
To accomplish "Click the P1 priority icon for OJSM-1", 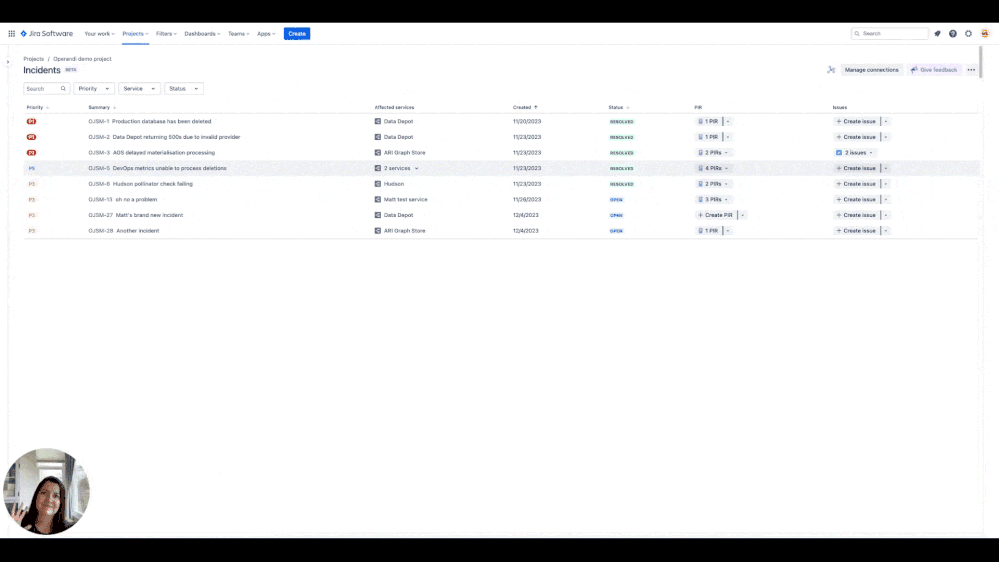I will tap(31, 121).
